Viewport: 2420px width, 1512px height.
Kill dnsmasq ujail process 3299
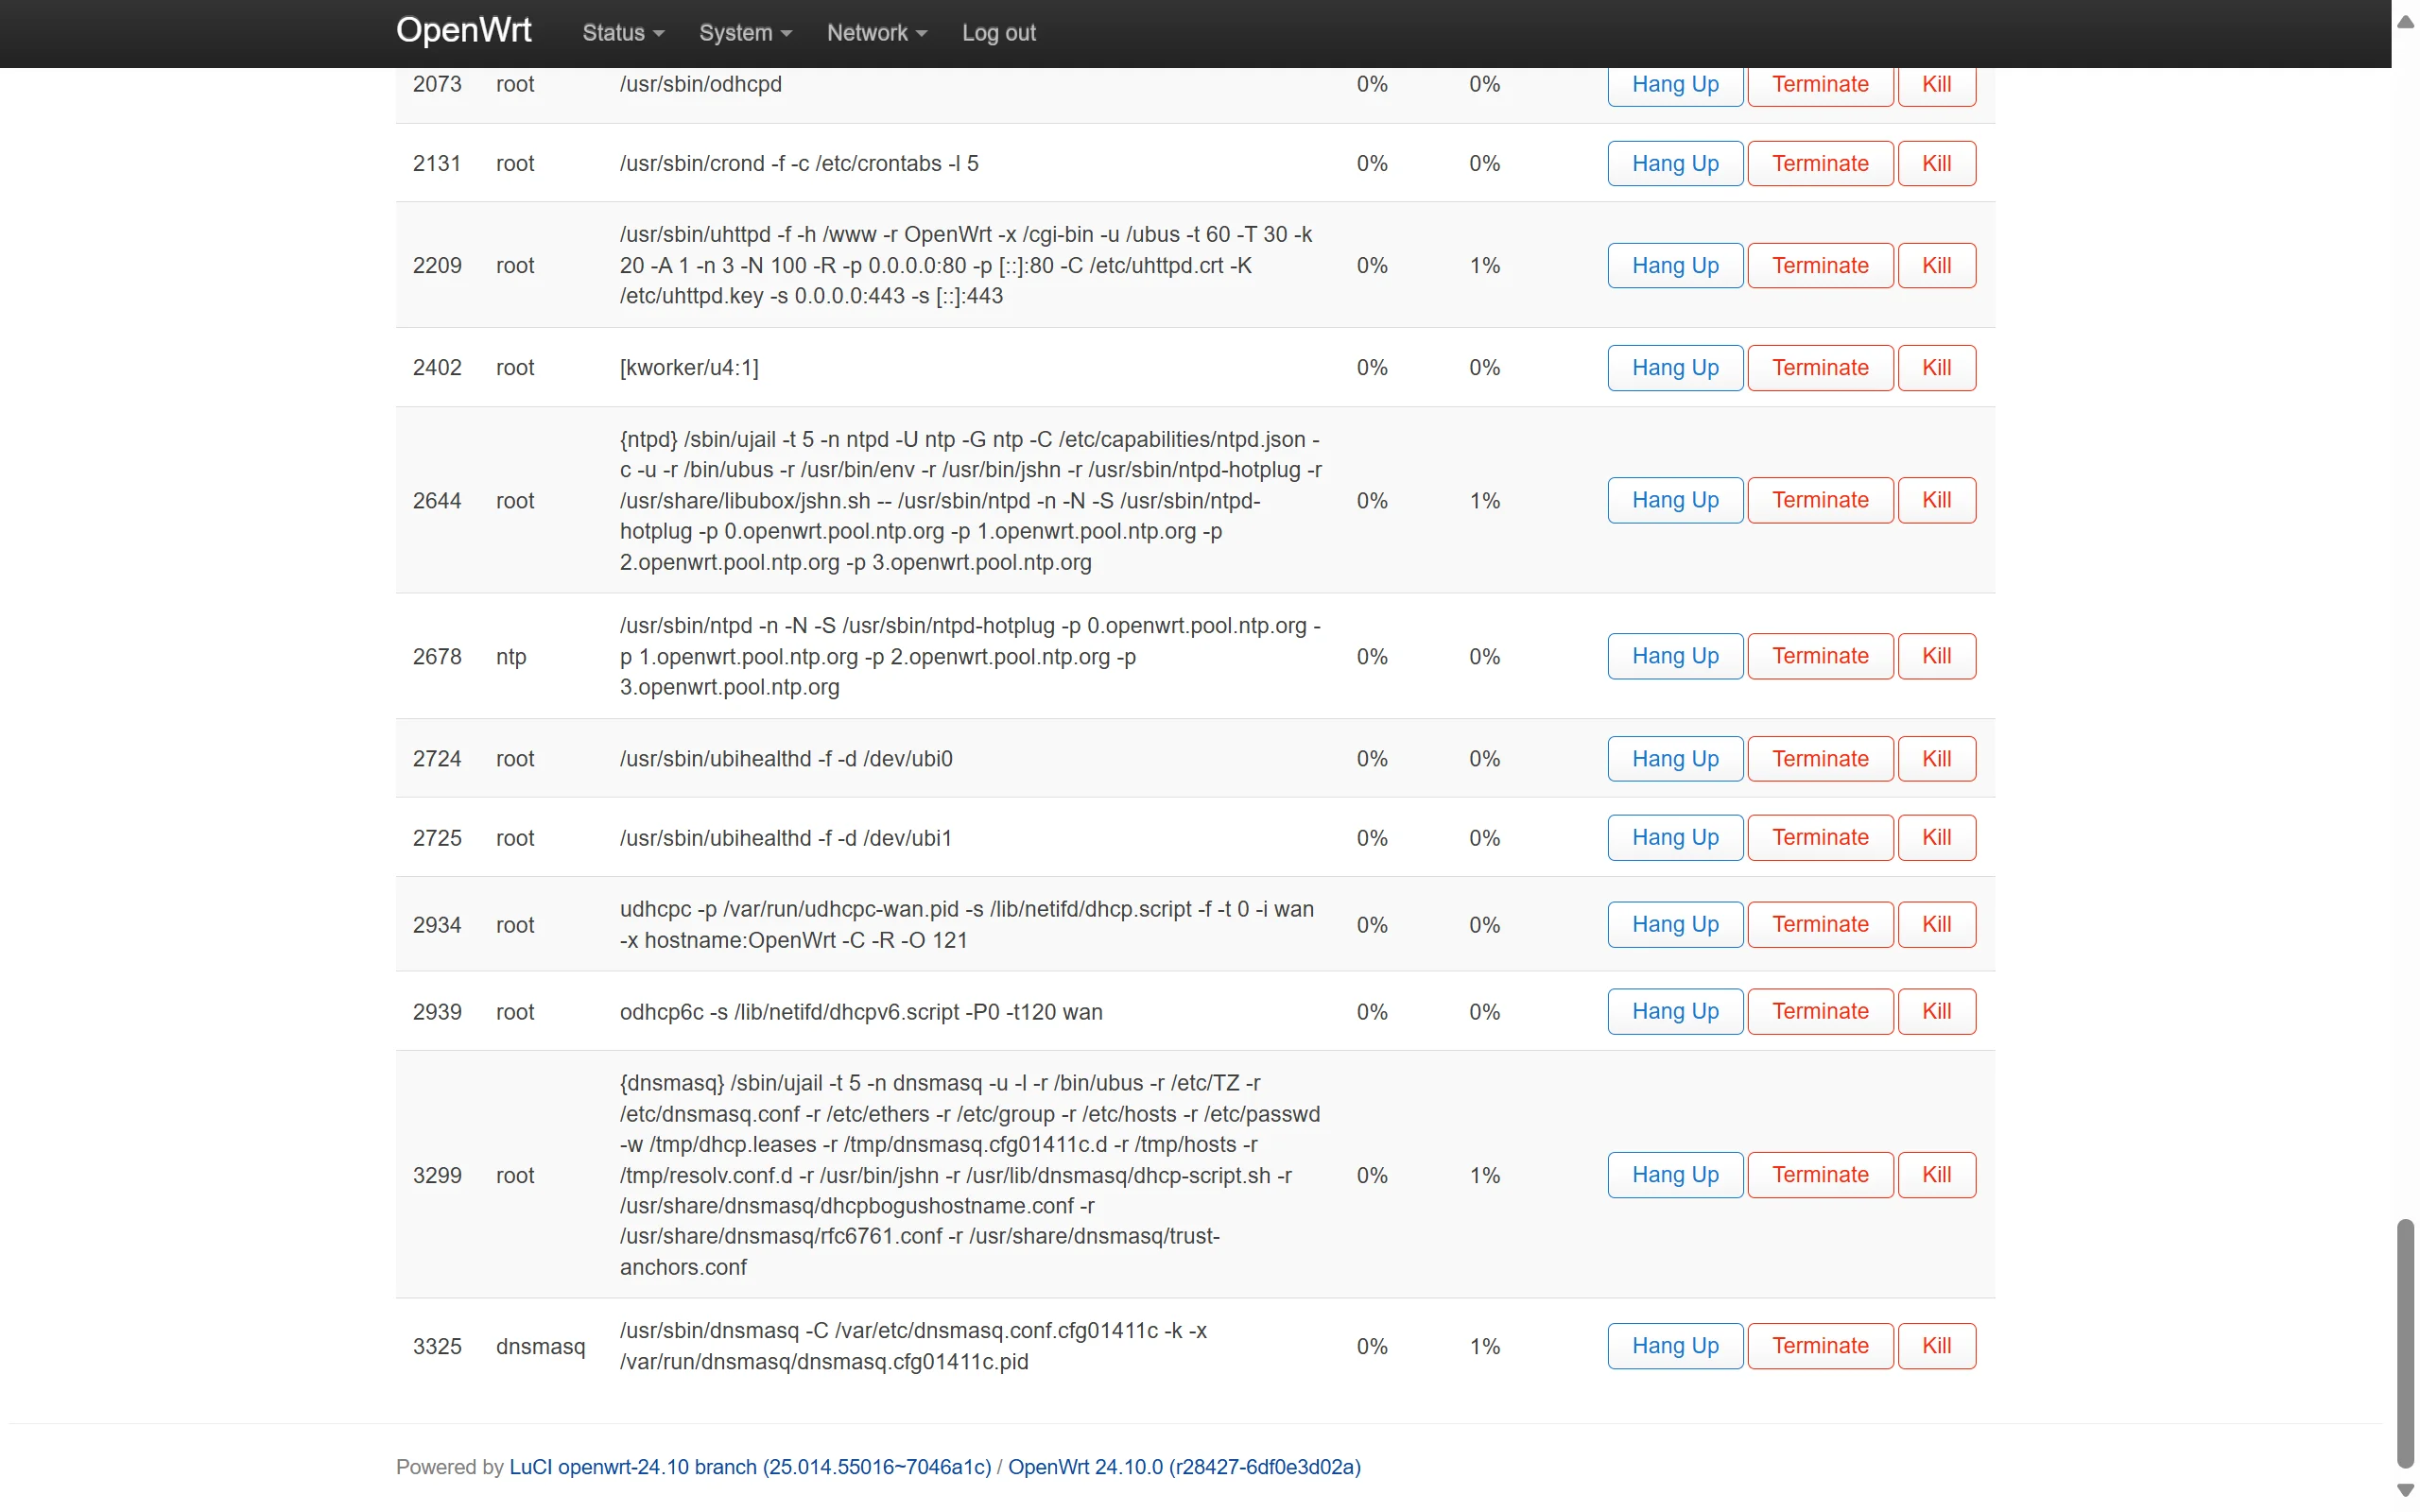coord(1936,1174)
